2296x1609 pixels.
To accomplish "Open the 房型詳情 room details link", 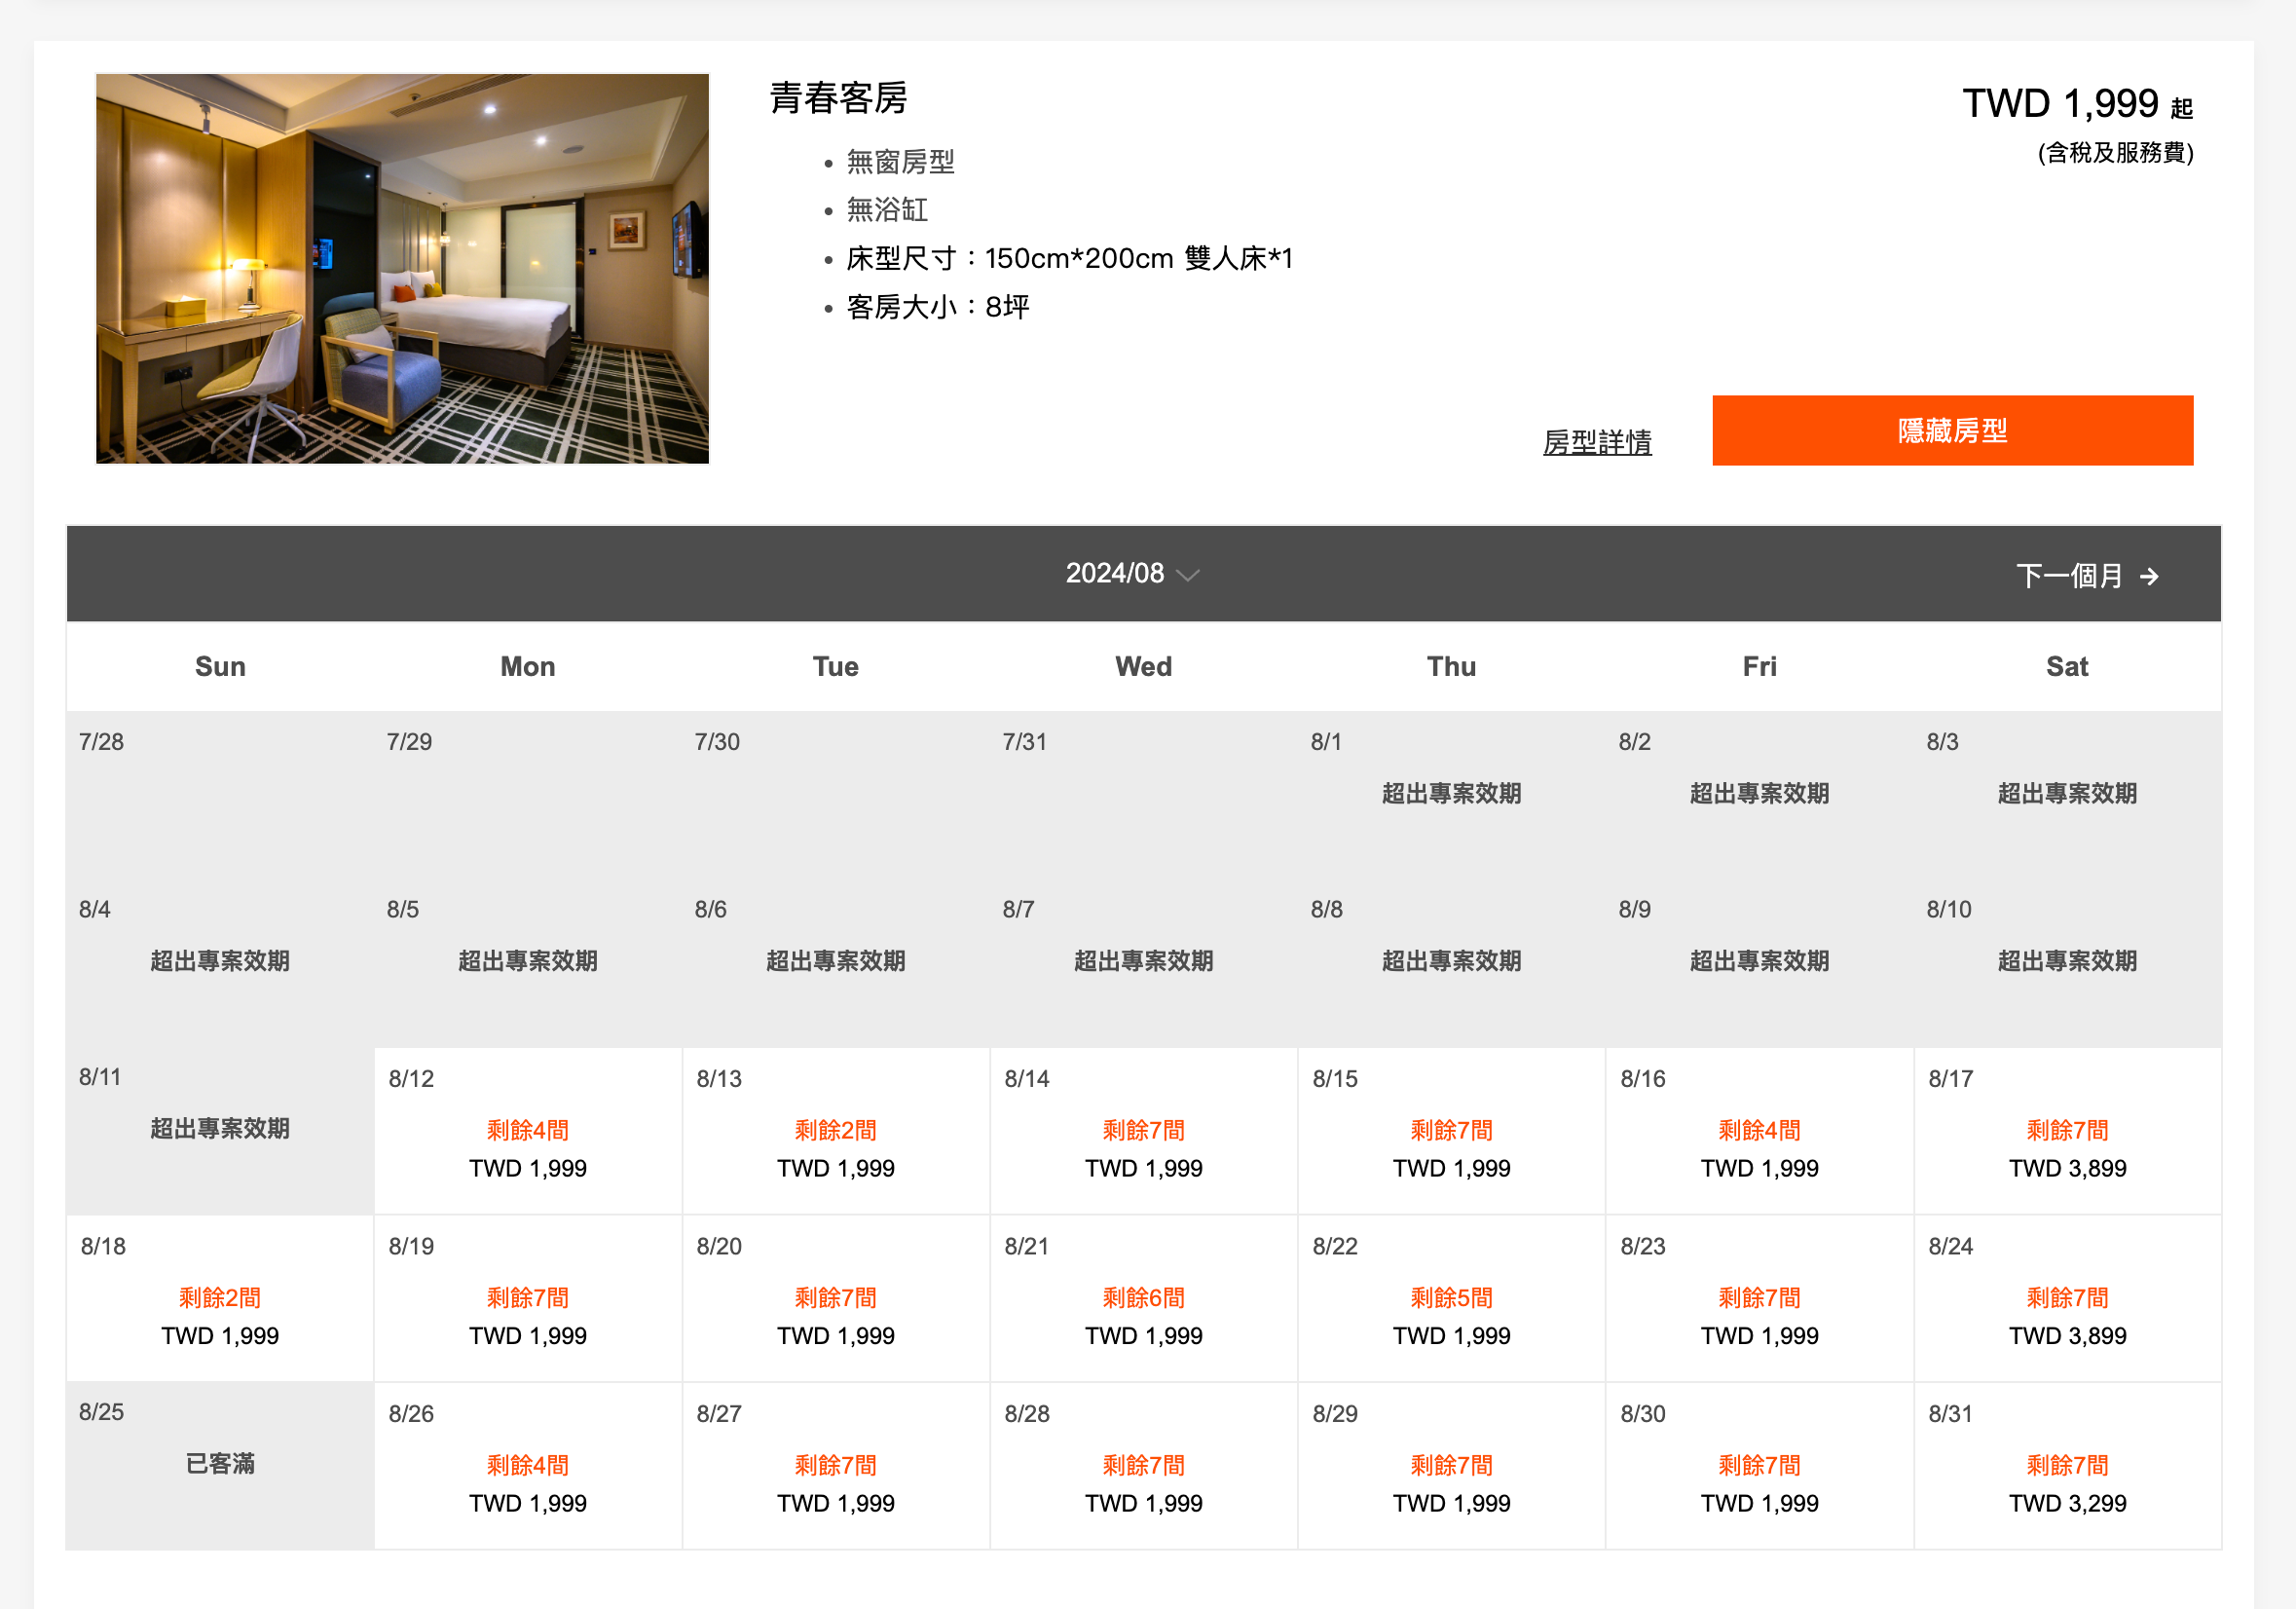I will 1596,442.
